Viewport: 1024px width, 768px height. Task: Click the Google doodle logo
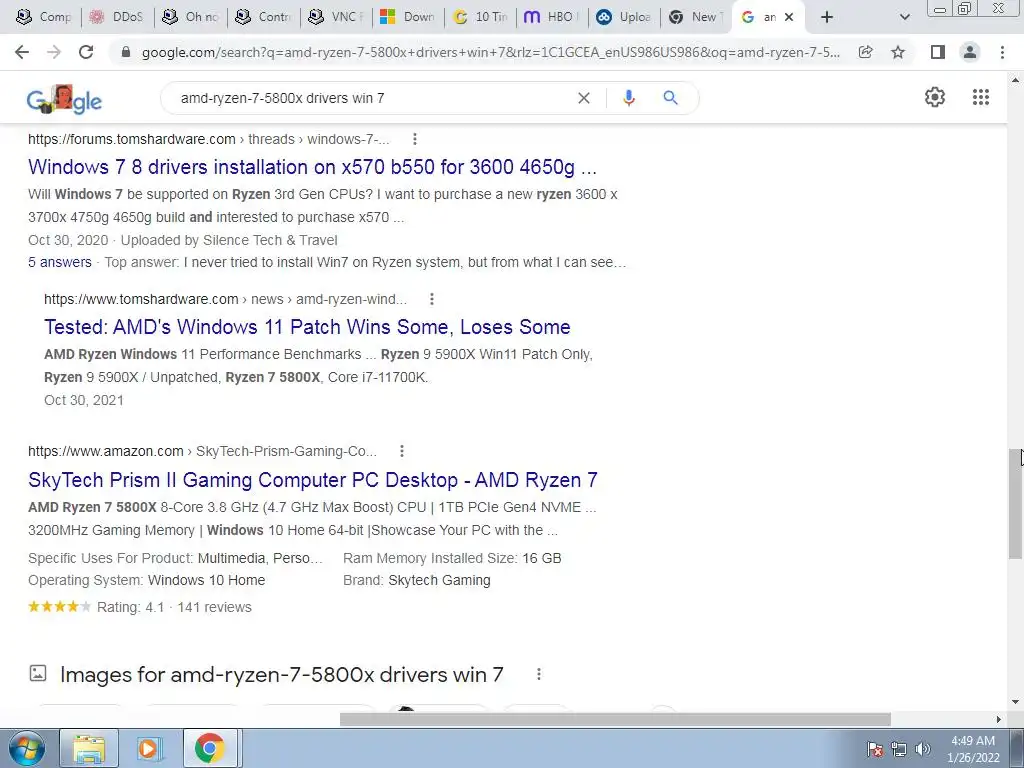pos(64,99)
